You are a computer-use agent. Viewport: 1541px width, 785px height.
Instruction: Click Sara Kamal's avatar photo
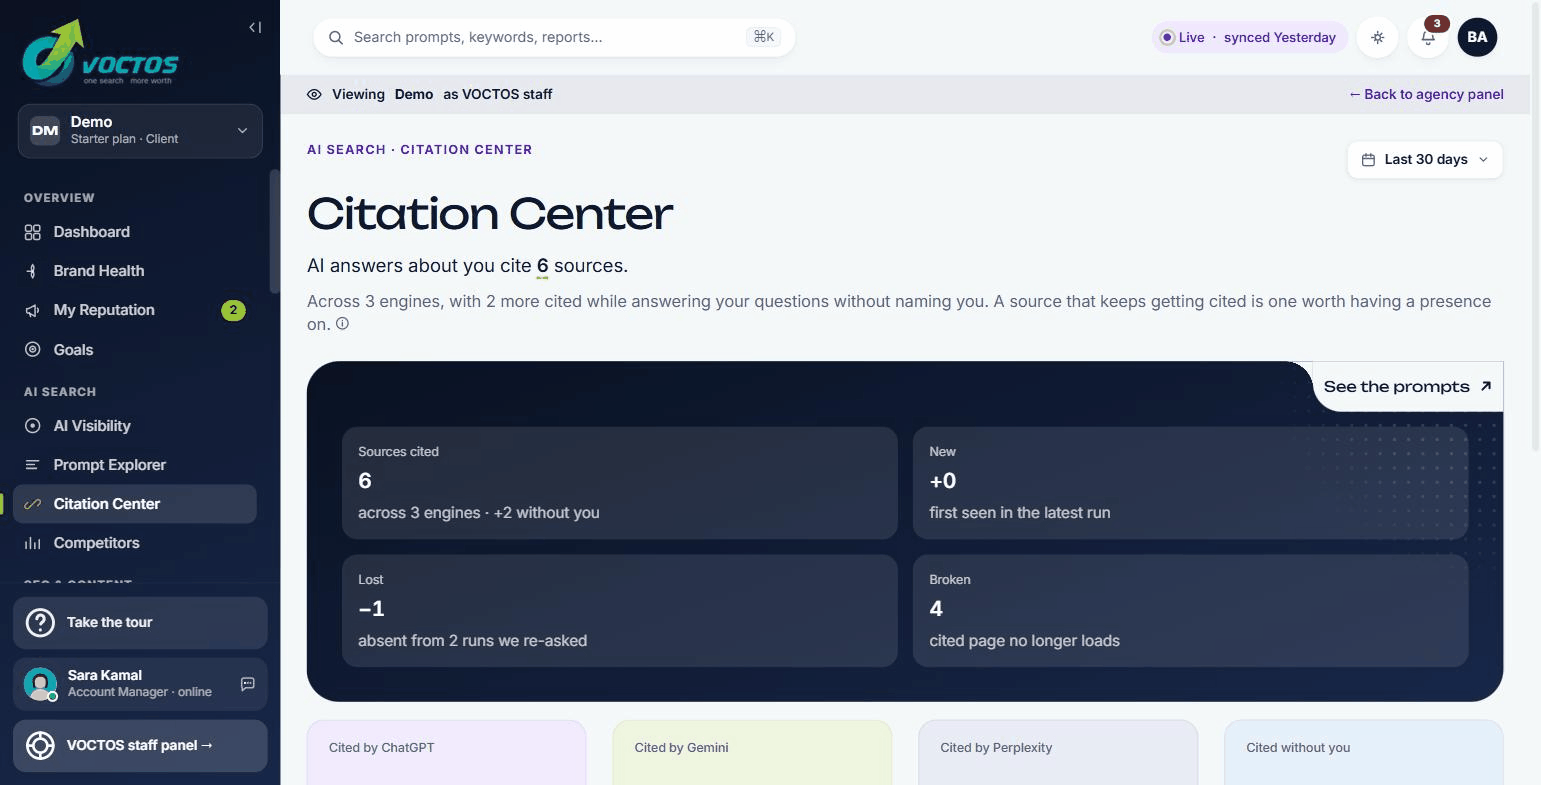(40, 684)
